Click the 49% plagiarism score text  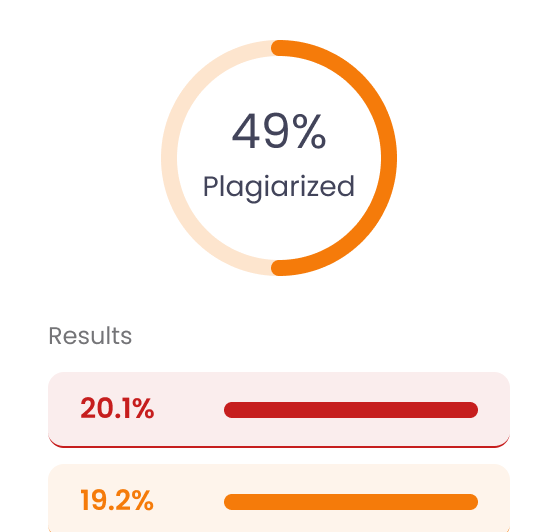[x=279, y=131]
